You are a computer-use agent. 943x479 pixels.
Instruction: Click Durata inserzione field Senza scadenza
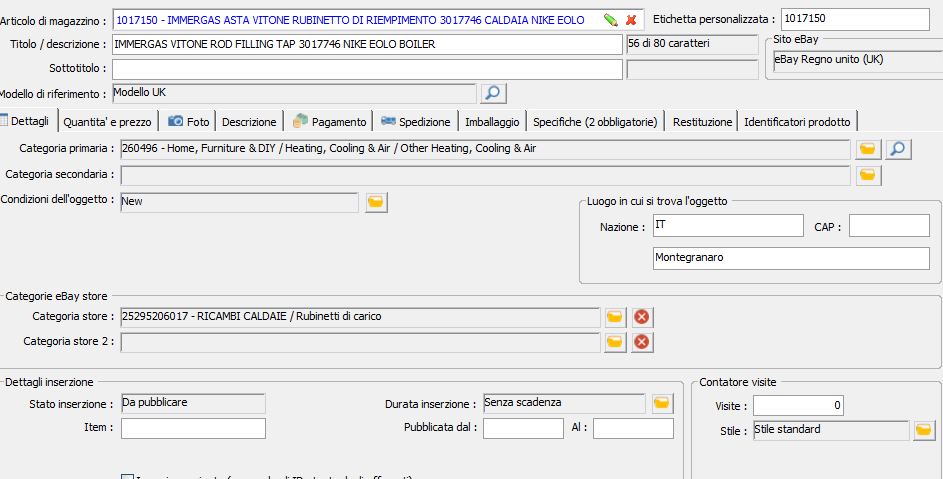[x=564, y=403]
